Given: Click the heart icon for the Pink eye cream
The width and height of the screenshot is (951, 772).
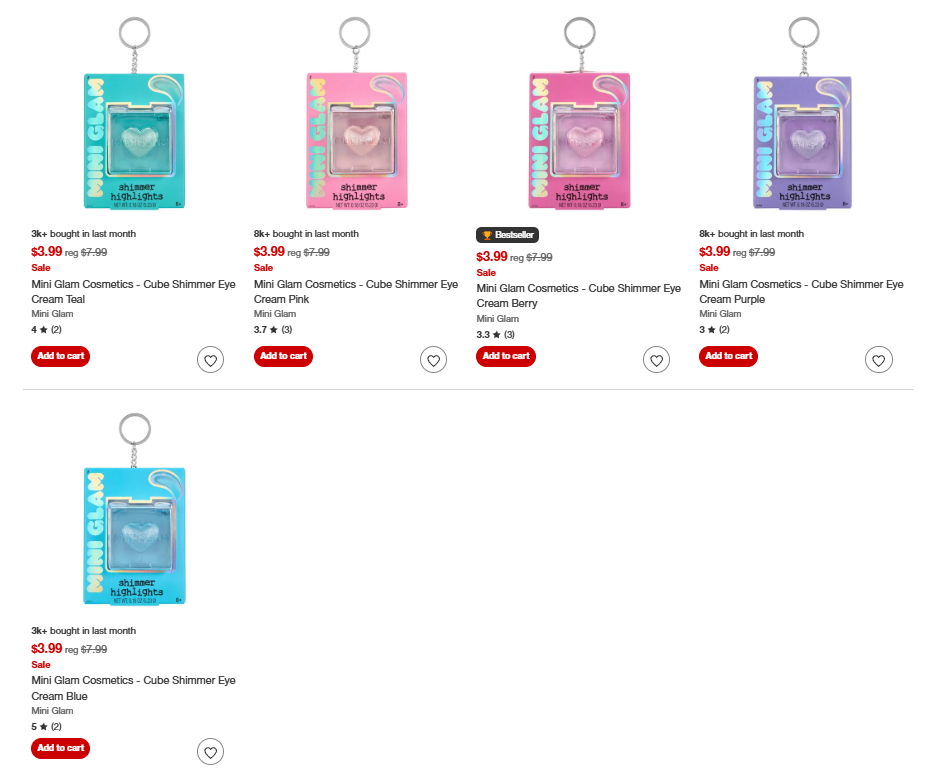Looking at the screenshot, I should click(x=433, y=359).
